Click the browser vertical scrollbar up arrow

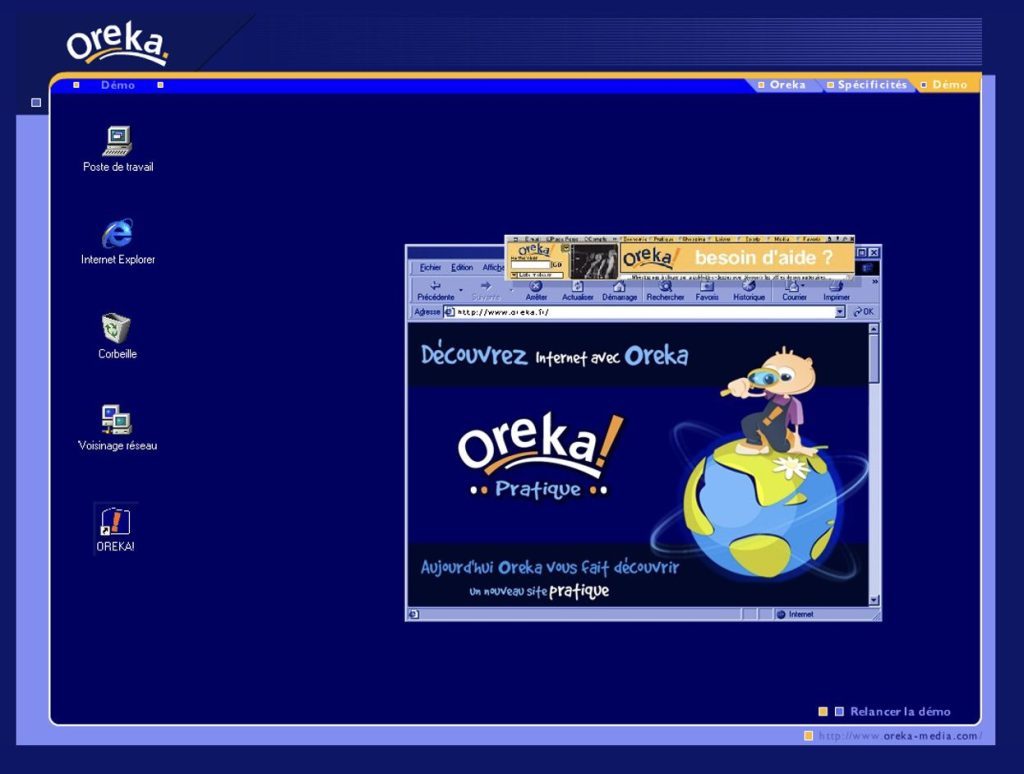pos(874,329)
